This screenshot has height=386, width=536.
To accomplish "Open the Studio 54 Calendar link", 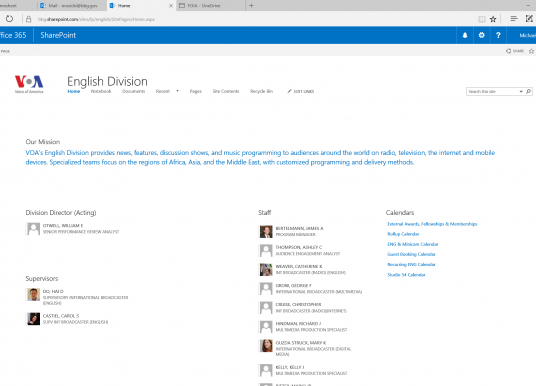I will (x=406, y=275).
